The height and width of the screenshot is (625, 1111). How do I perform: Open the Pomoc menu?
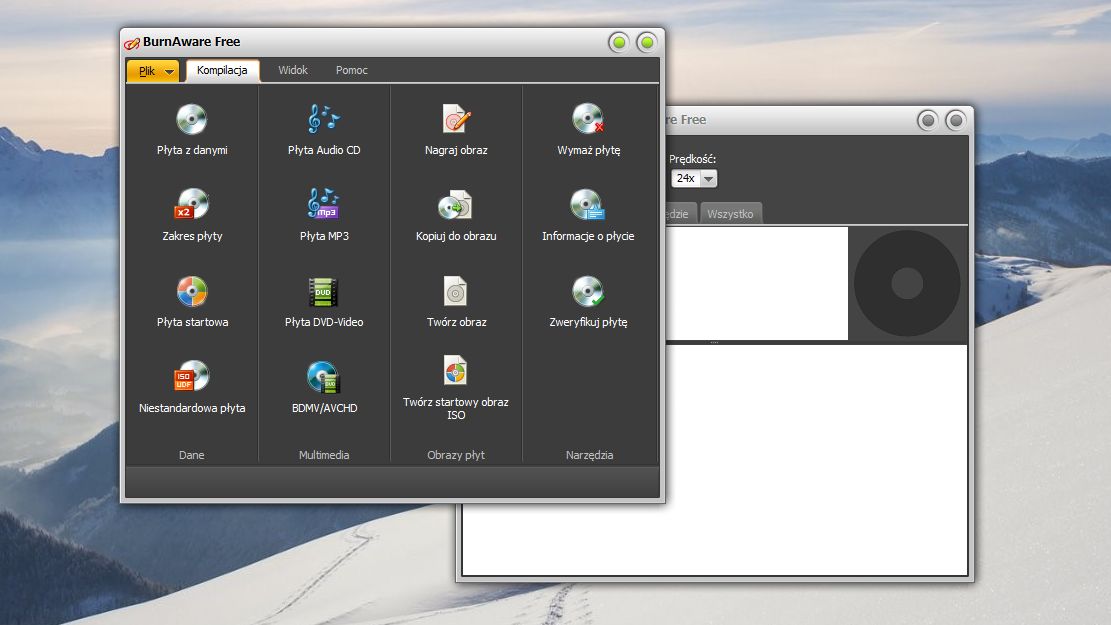click(351, 70)
